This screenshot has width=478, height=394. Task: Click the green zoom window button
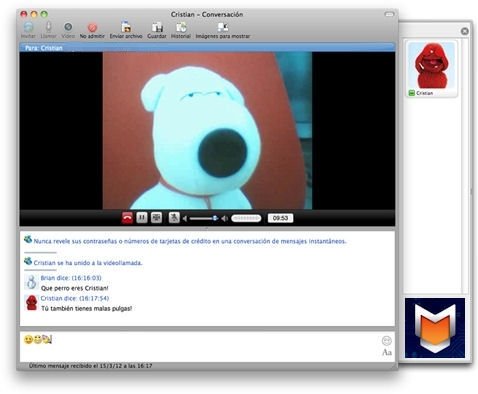(x=44, y=14)
